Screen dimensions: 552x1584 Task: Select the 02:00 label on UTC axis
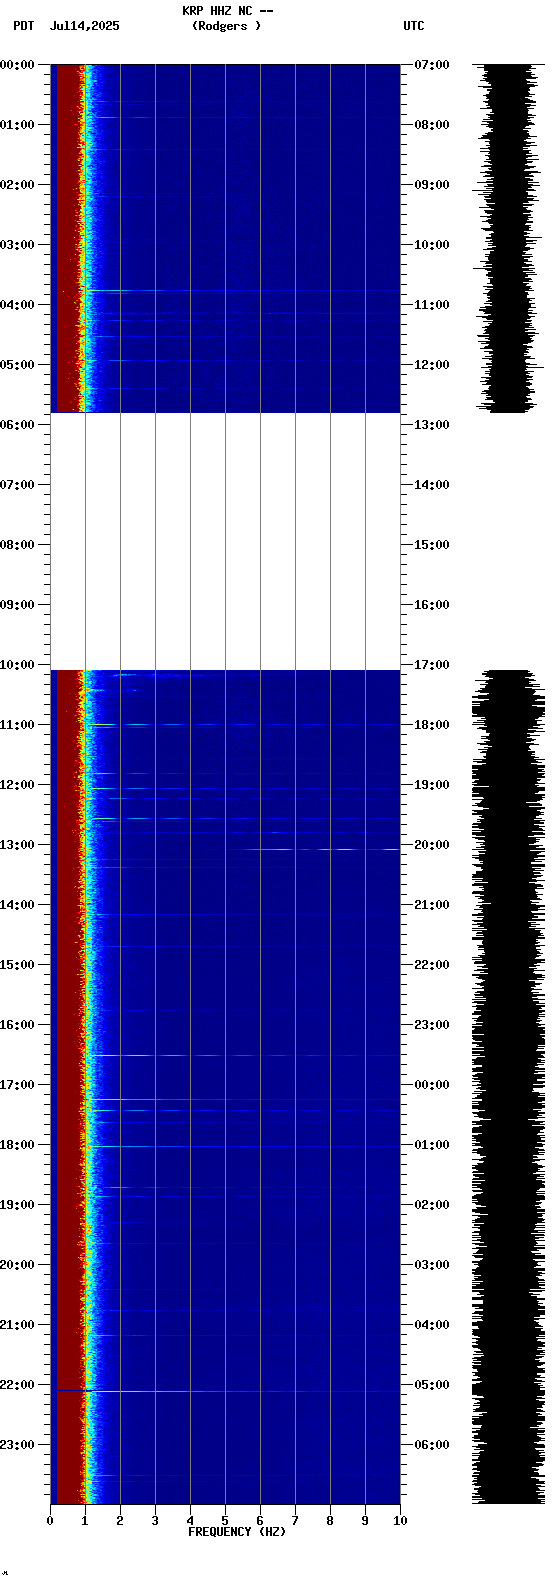coord(432,1205)
